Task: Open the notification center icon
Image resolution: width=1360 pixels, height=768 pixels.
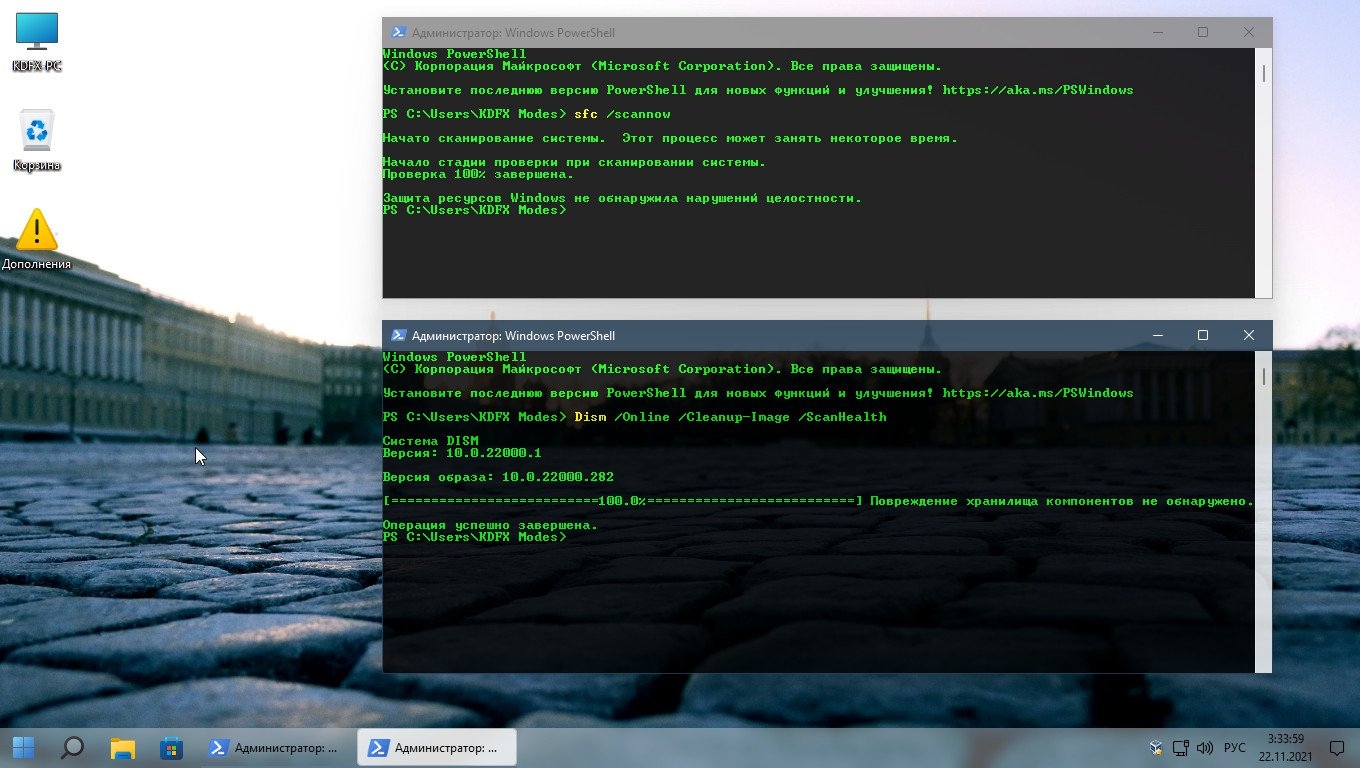Action: (x=1336, y=748)
